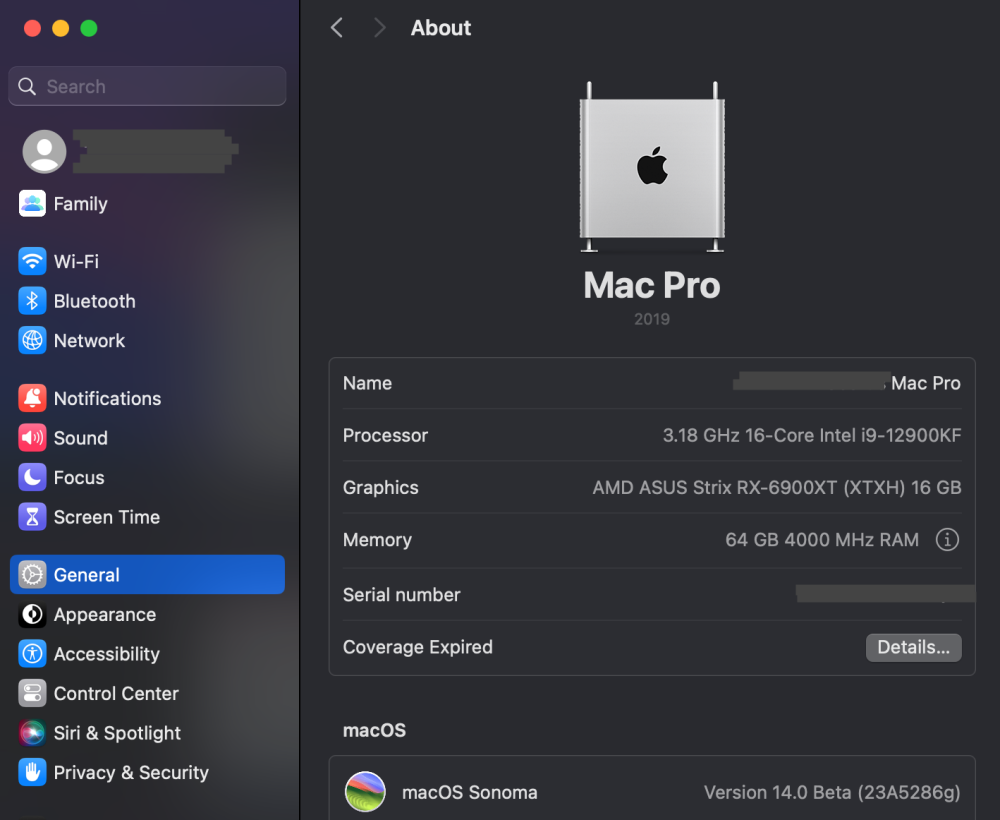Select the Focus sidebar label
Viewport: 1000px width, 820px height.
click(79, 478)
